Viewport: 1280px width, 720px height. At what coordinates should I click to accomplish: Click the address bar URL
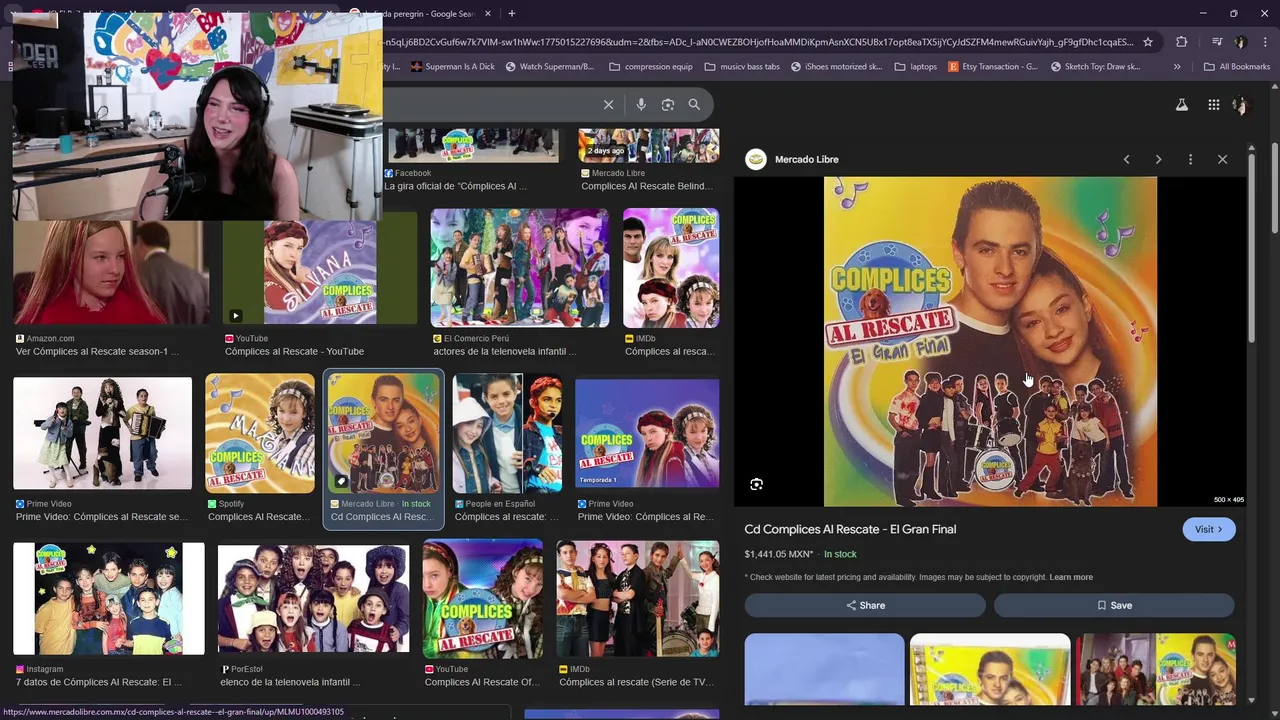[x=758, y=42]
